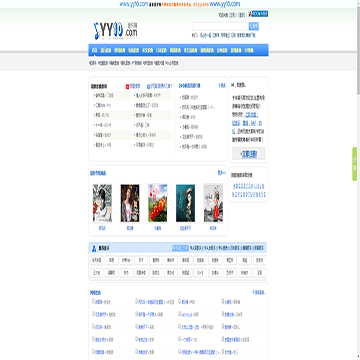Open the black-and-white portrait album cover
The image size is (360, 360).
tap(102, 203)
